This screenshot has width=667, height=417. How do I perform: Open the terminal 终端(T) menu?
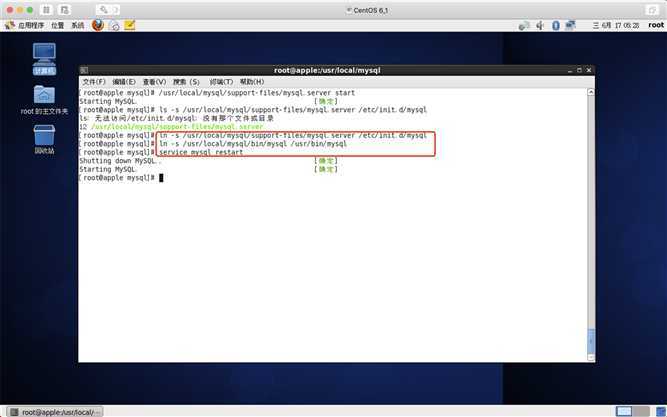[x=221, y=82]
